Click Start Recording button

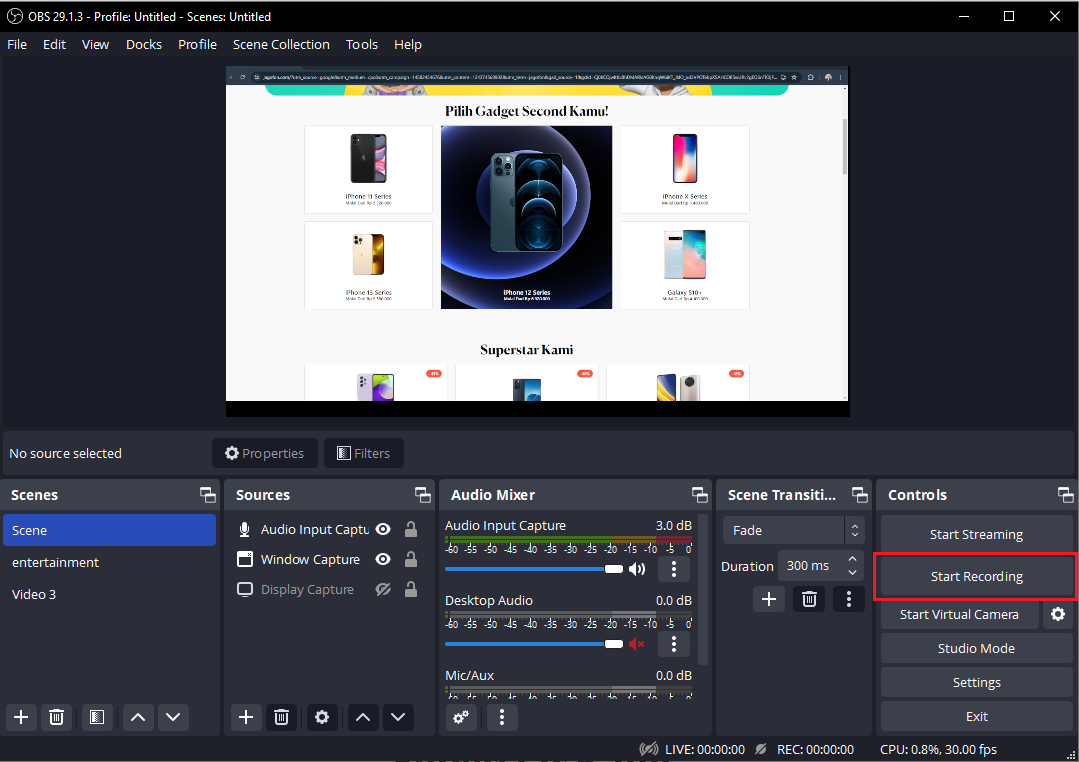click(x=976, y=576)
